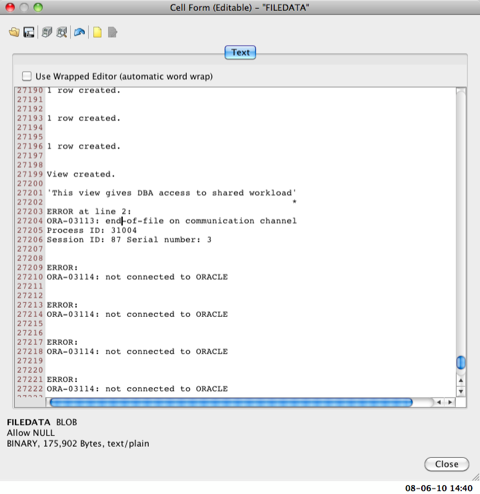480x494 pixels.
Task: Switch to the Text tab
Action: click(240, 52)
